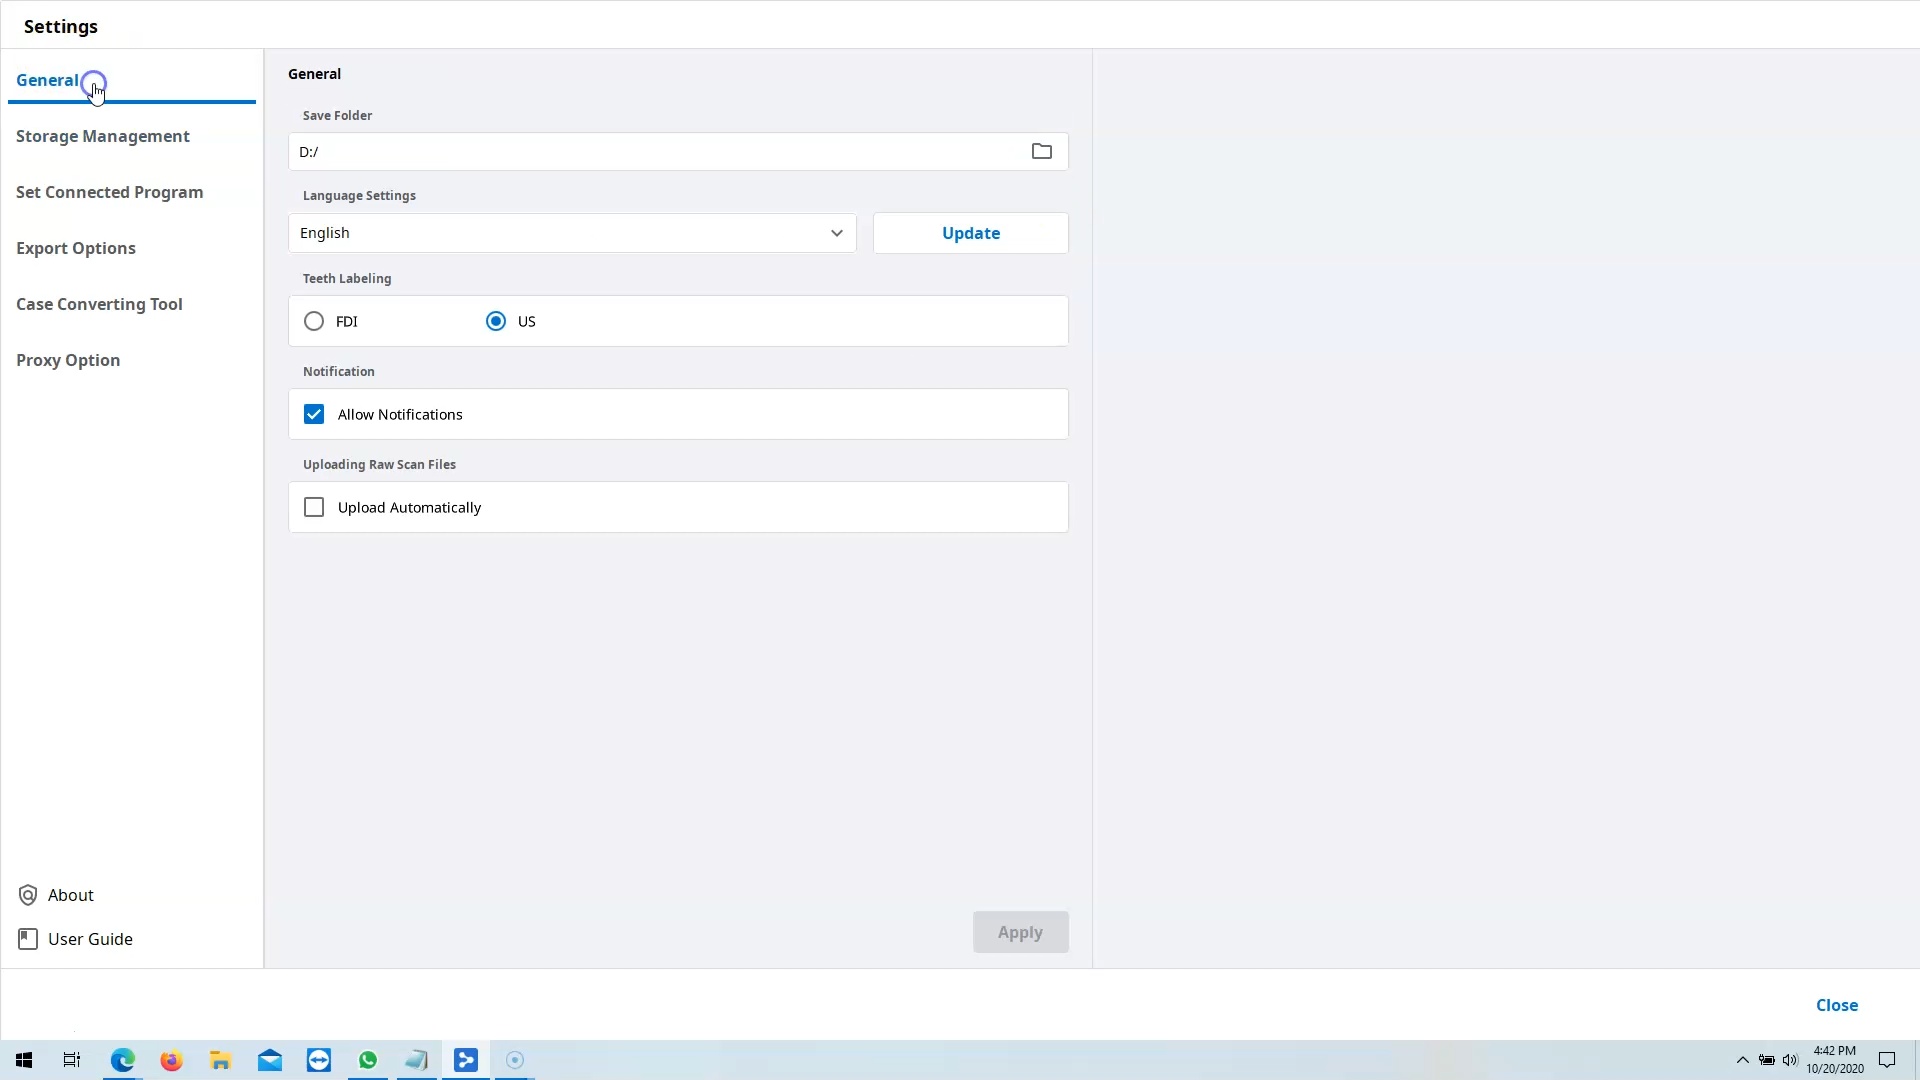Click the Save Folder browse folder icon
The height and width of the screenshot is (1080, 1920).
click(1041, 151)
